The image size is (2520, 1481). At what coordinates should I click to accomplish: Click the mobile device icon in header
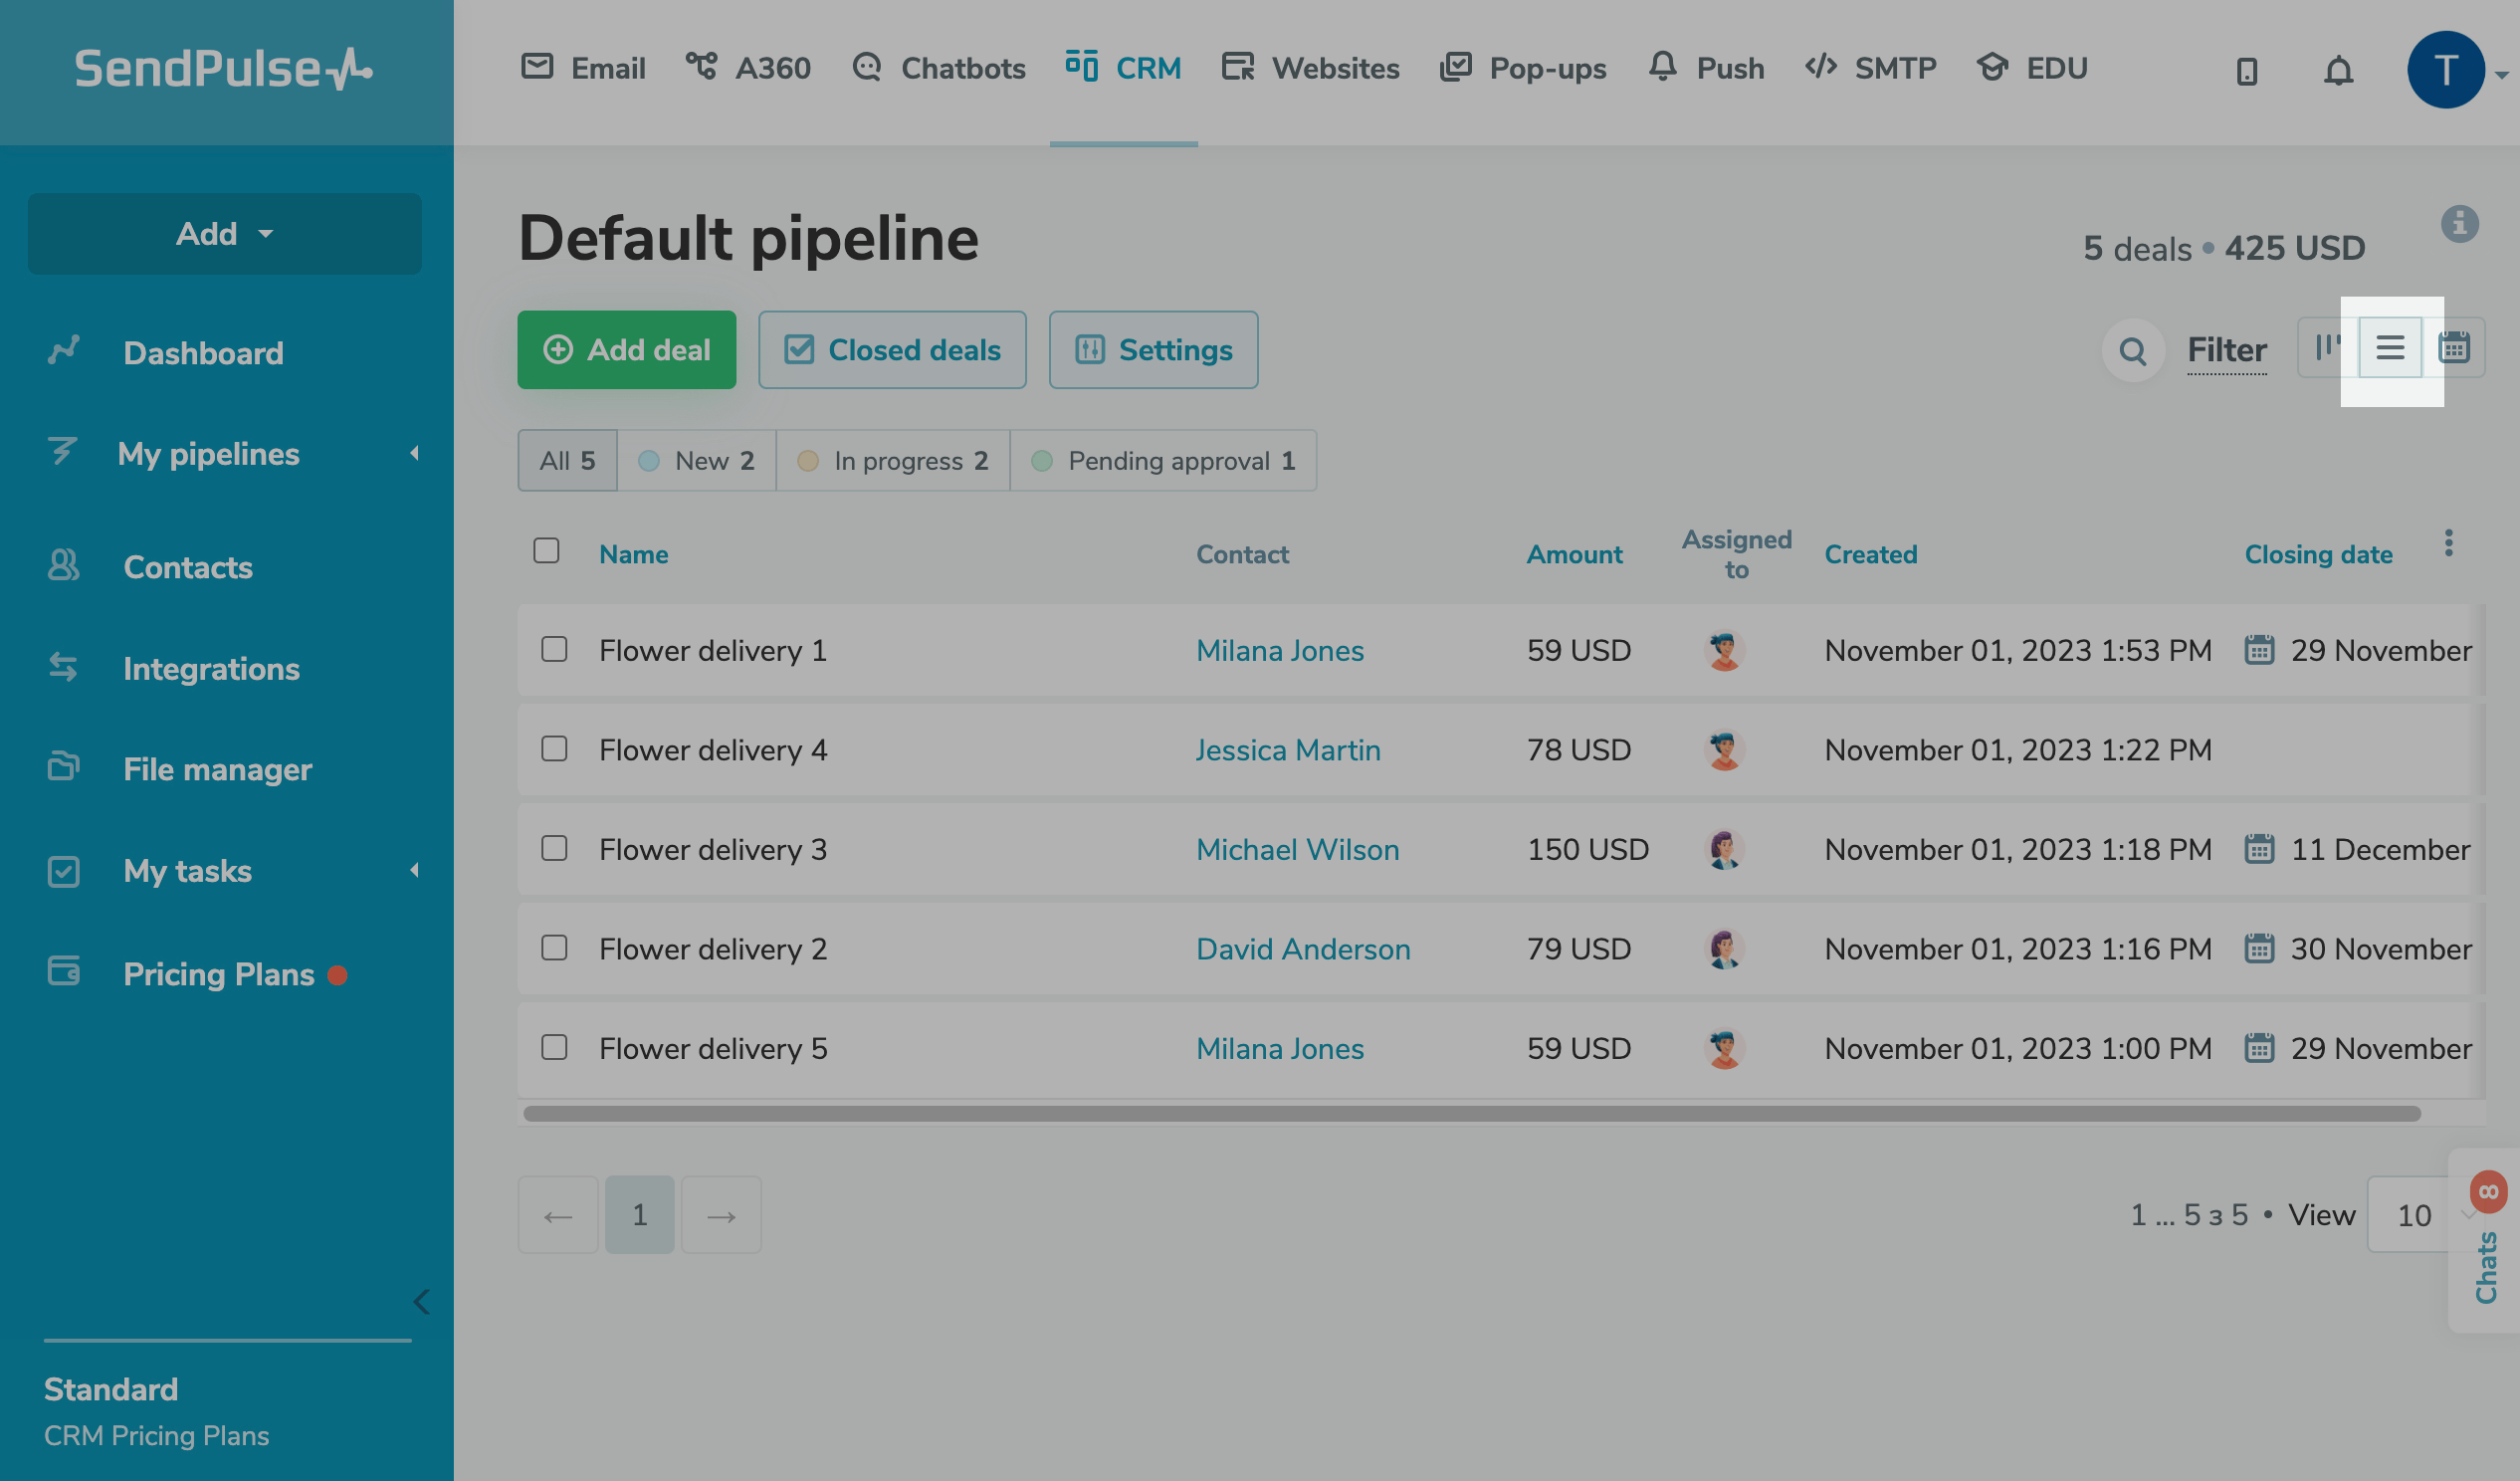point(2246,71)
